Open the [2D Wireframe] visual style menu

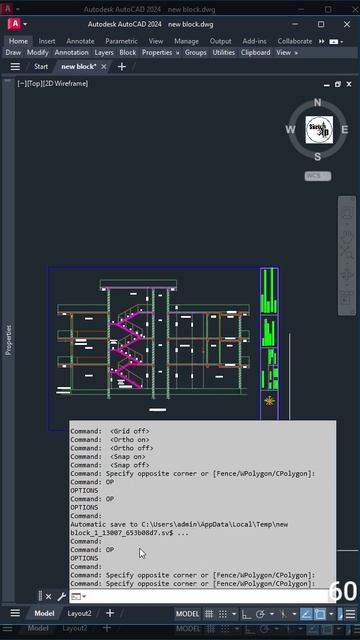click(64, 84)
